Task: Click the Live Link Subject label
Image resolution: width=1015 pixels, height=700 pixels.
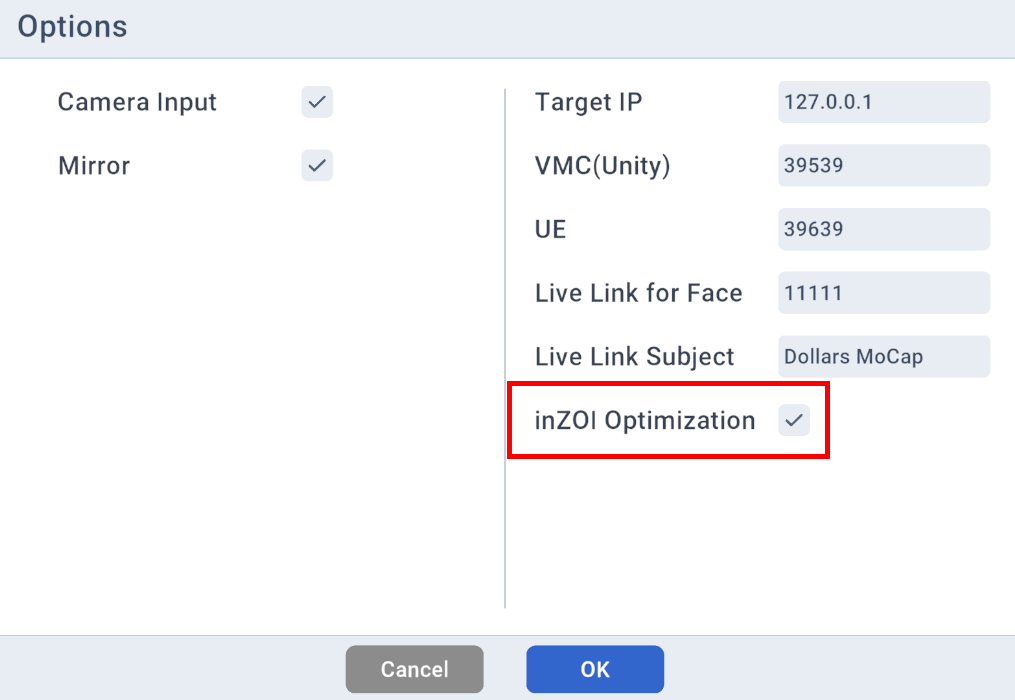Action: (x=634, y=357)
